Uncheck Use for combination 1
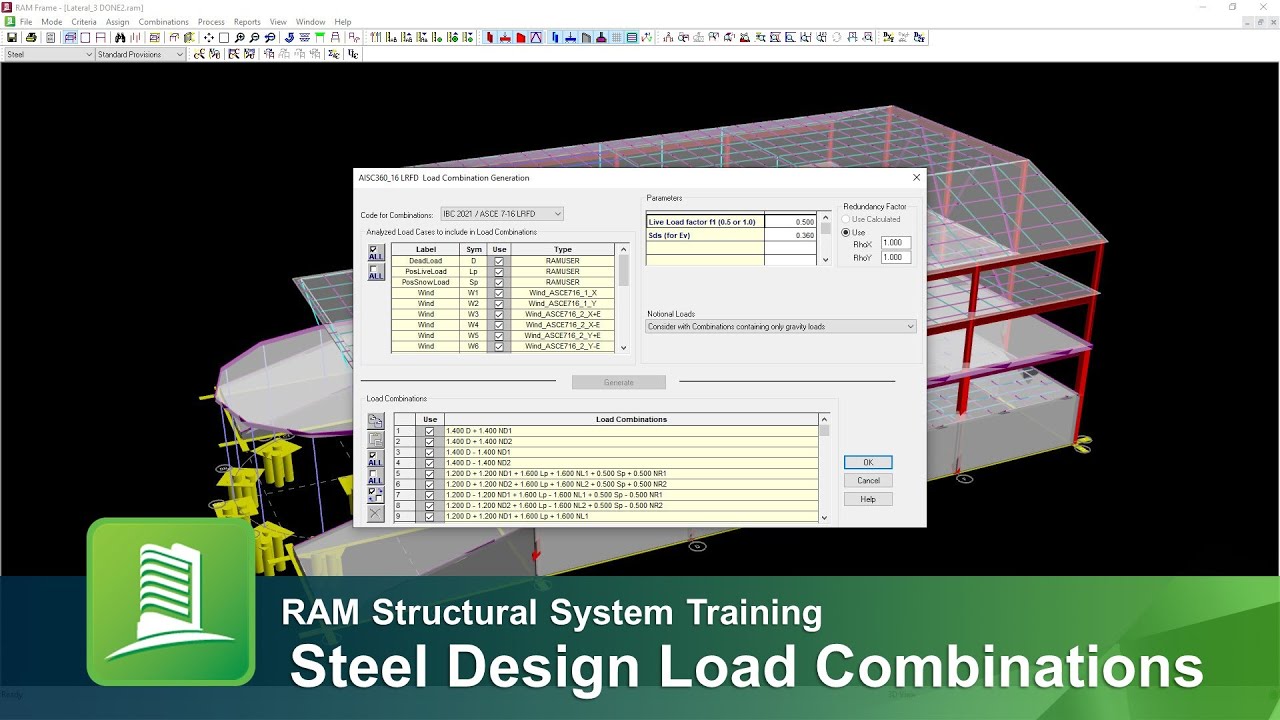This screenshot has width=1280, height=720. (430, 431)
